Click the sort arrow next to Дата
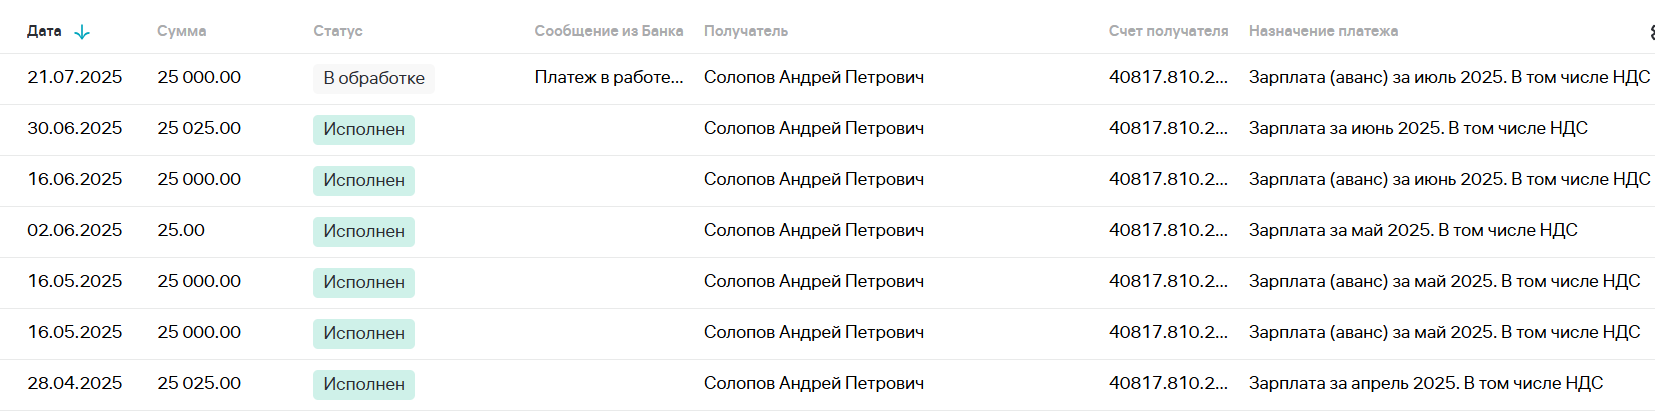 (x=82, y=32)
